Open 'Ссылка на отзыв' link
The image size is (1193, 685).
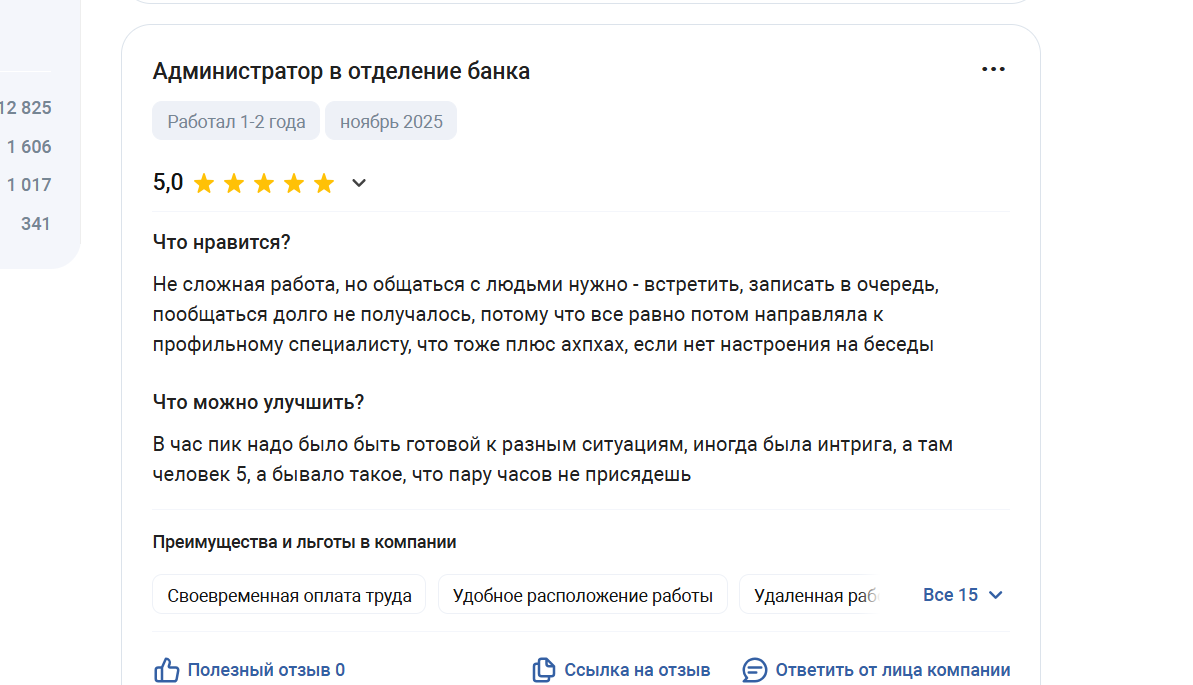(x=637, y=670)
